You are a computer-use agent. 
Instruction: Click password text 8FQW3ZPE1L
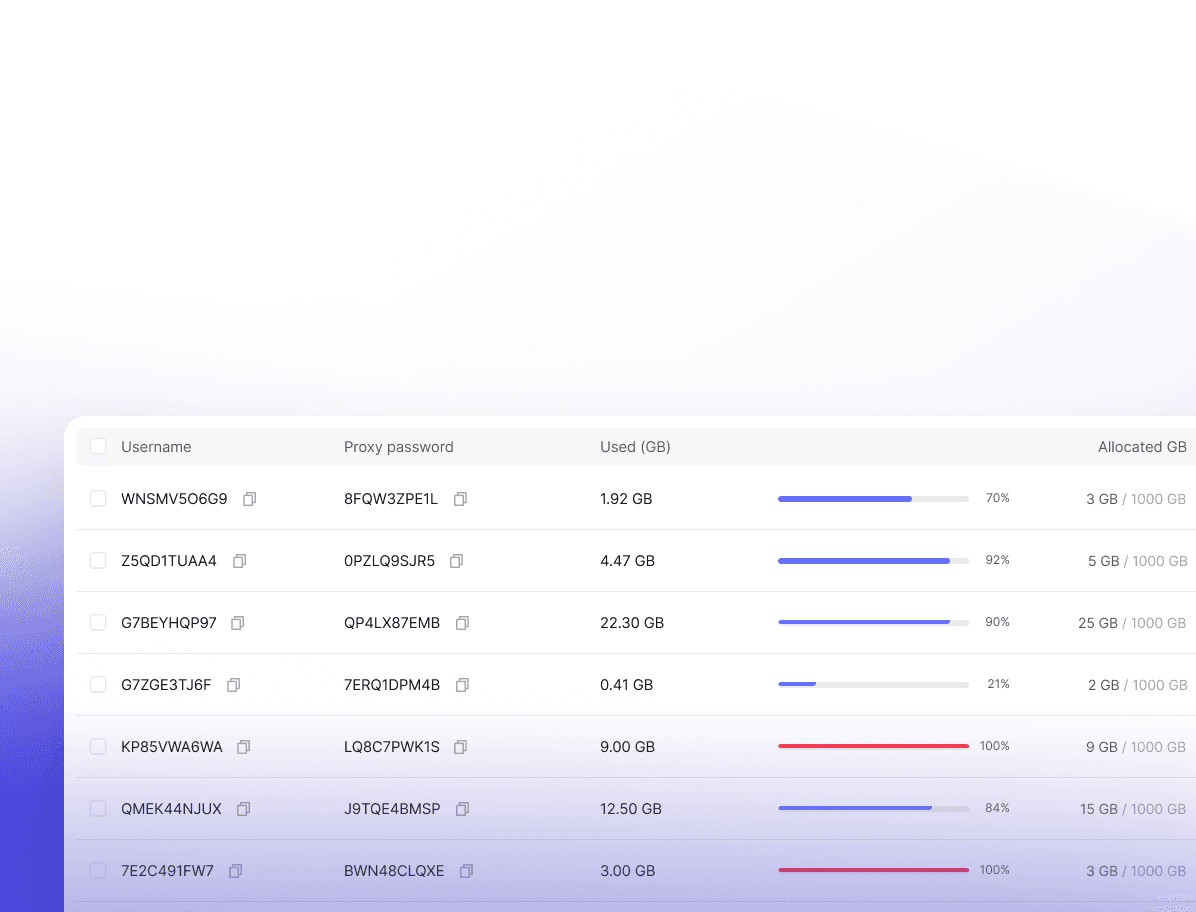tap(391, 499)
